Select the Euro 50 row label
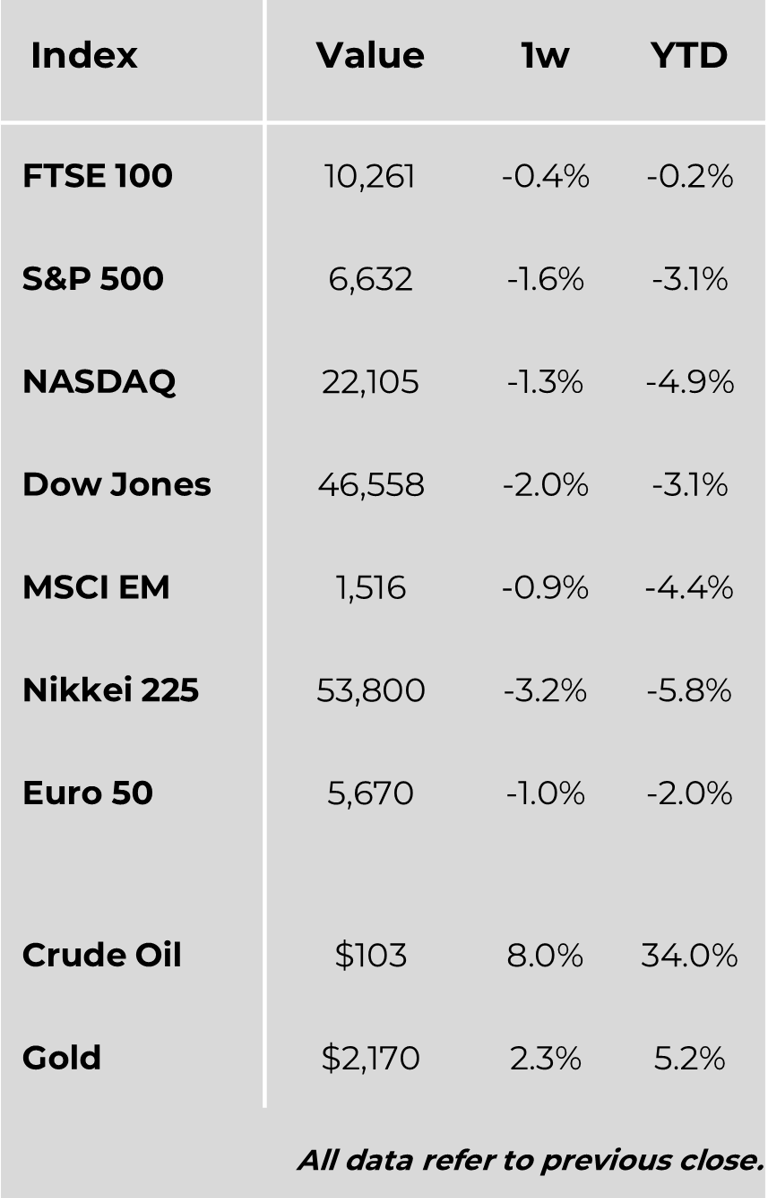Viewport: 768px width, 1198px height. point(87,794)
